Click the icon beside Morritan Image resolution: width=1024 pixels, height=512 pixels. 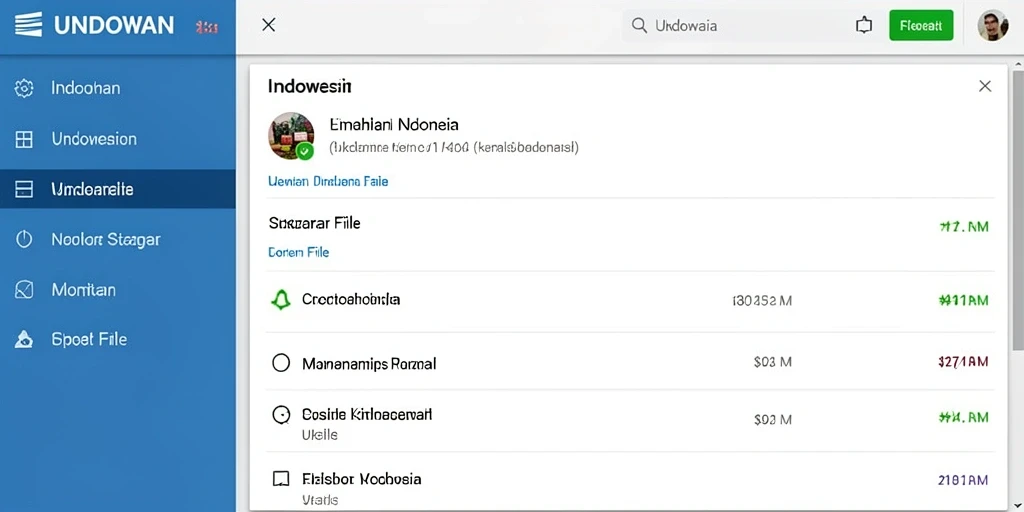pos(24,289)
